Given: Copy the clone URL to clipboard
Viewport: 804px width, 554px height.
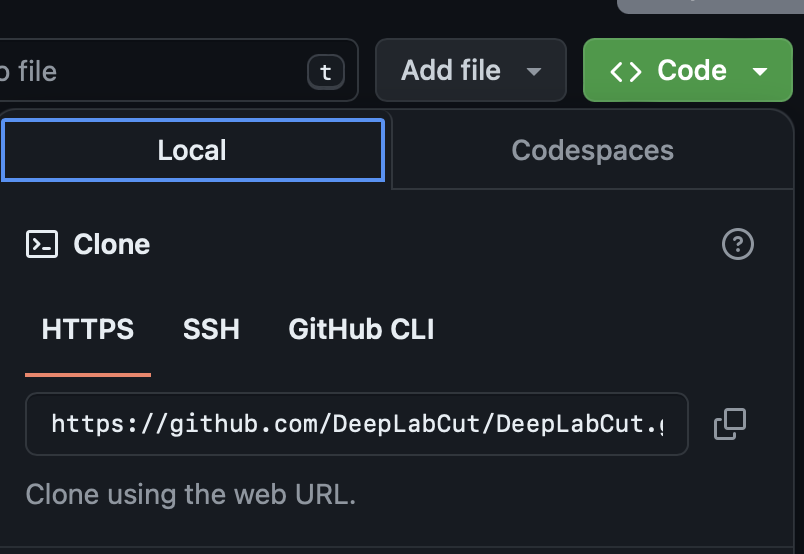Looking at the screenshot, I should 730,424.
